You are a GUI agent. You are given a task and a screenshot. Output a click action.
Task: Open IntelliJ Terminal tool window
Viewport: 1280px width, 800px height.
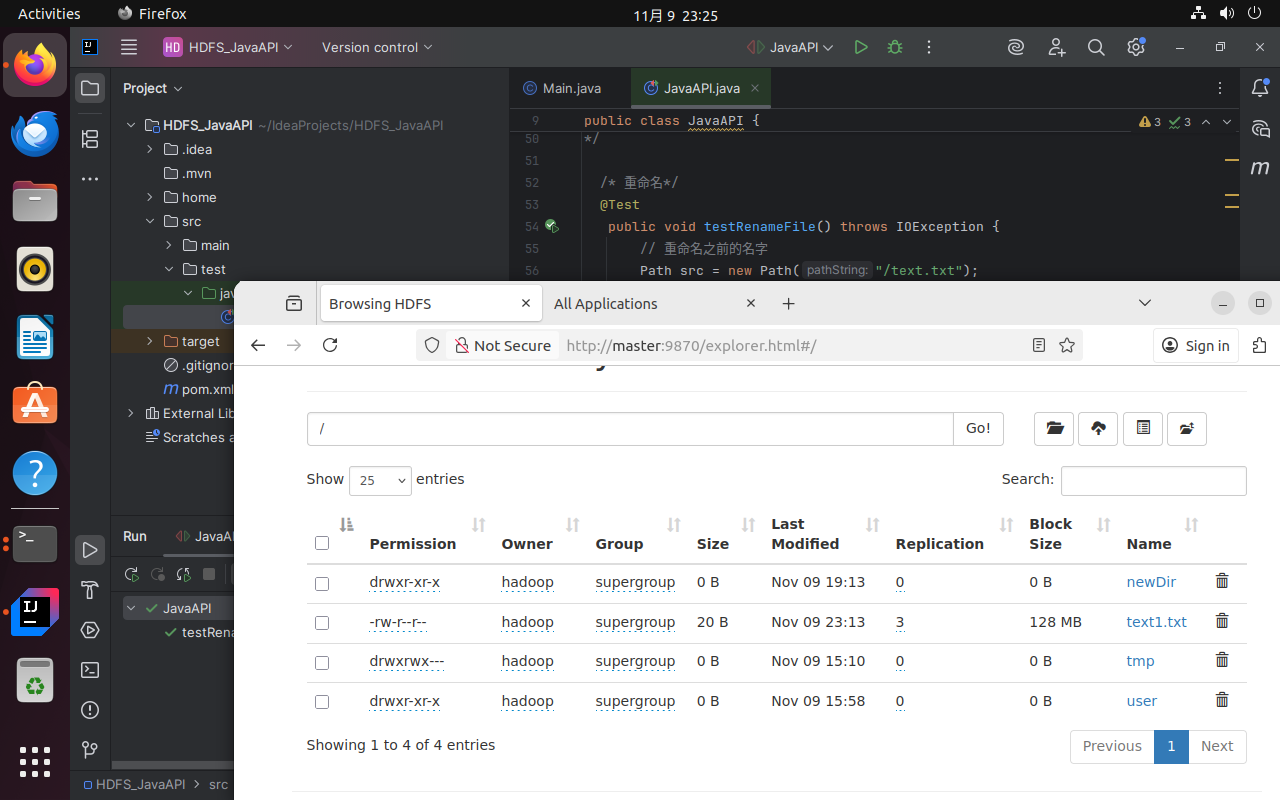tap(90, 670)
